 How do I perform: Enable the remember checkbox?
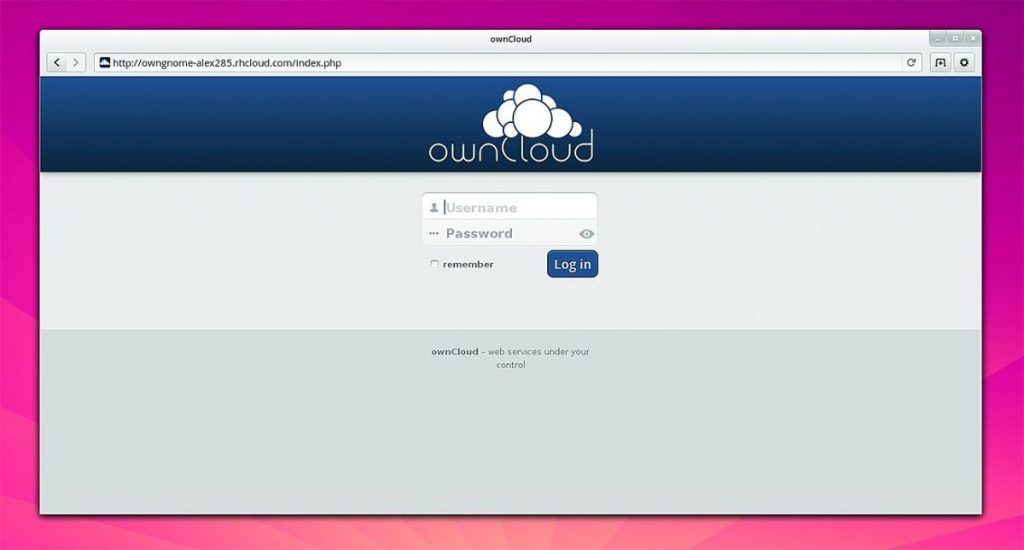click(x=434, y=264)
